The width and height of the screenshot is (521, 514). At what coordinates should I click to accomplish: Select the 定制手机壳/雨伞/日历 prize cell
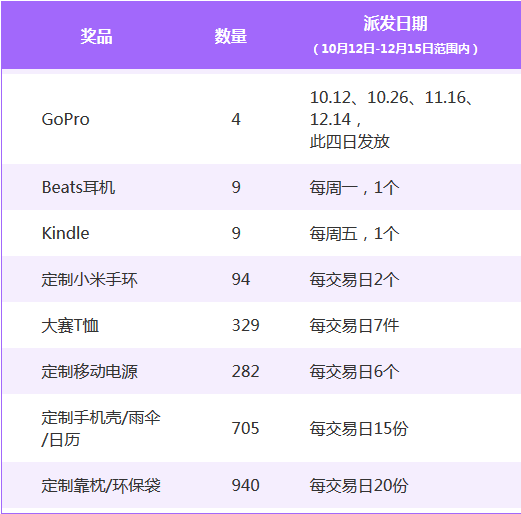[x=101, y=428]
